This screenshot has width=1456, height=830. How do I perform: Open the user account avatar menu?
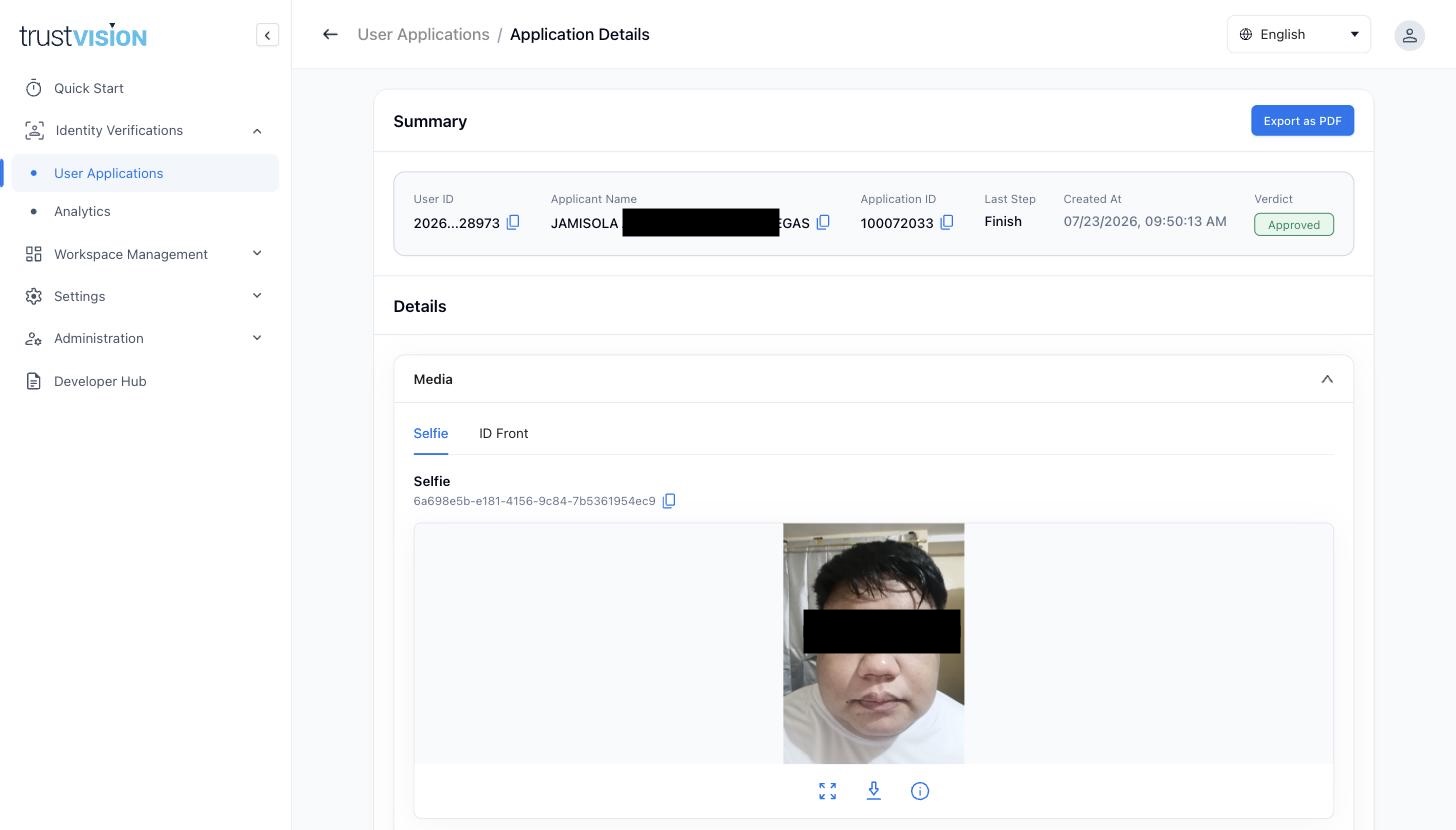pos(1409,35)
